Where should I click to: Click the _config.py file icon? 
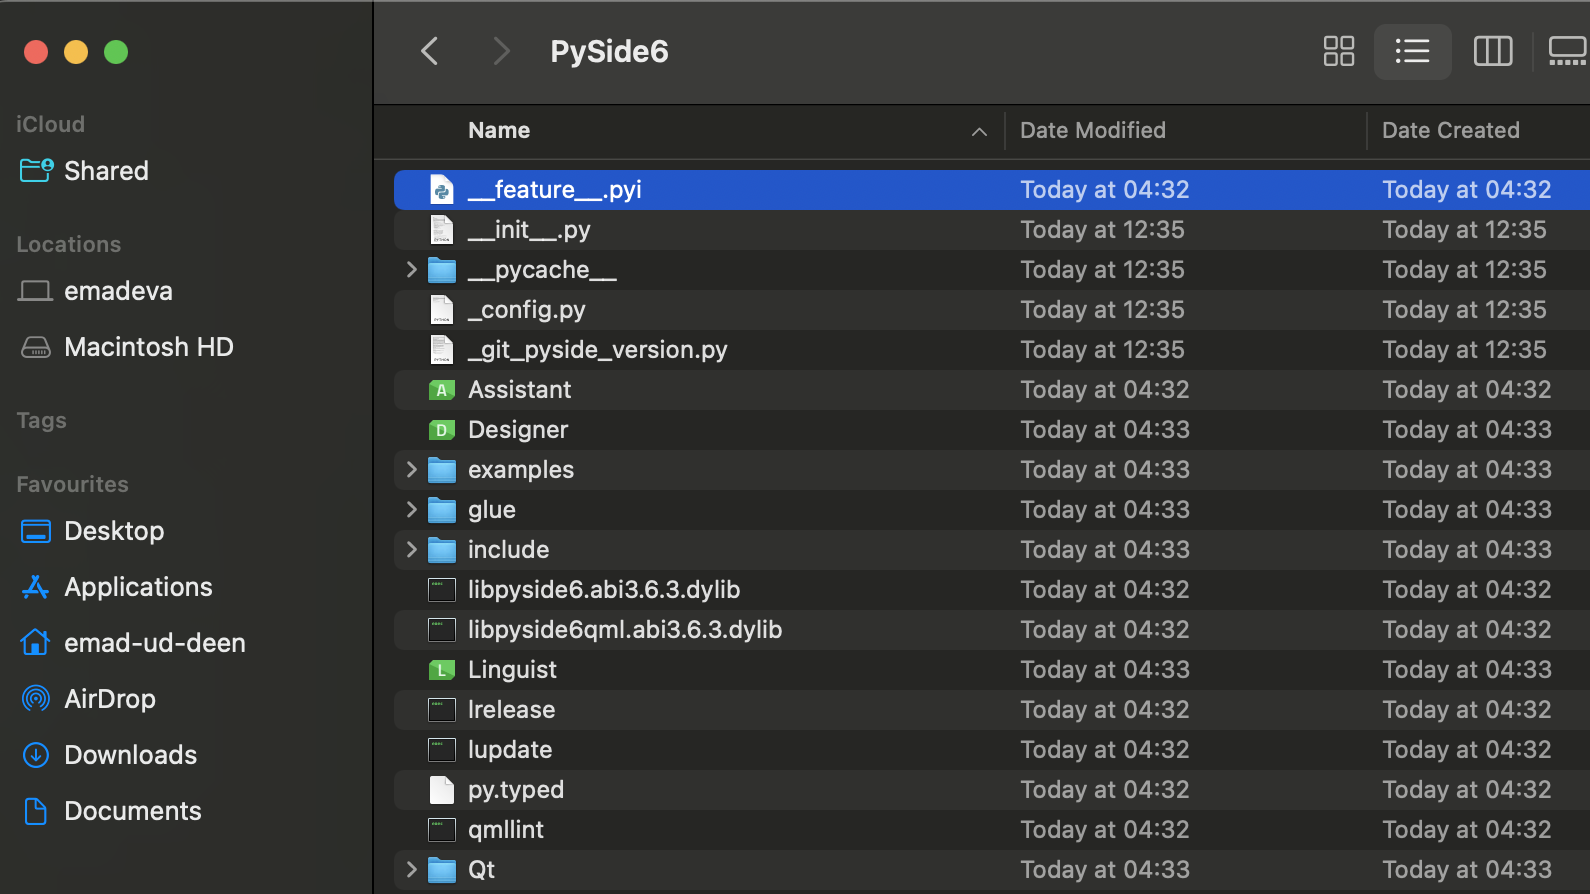point(442,310)
